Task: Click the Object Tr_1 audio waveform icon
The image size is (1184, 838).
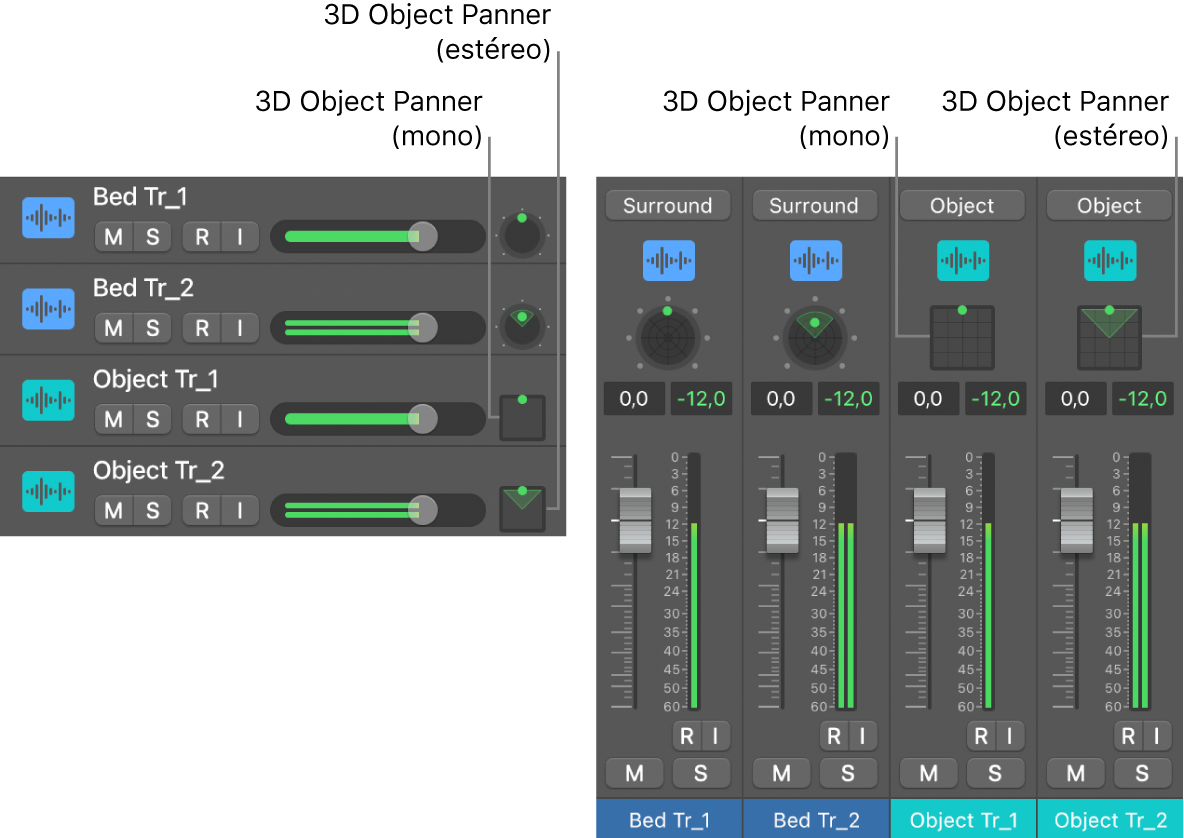Action: pos(47,399)
